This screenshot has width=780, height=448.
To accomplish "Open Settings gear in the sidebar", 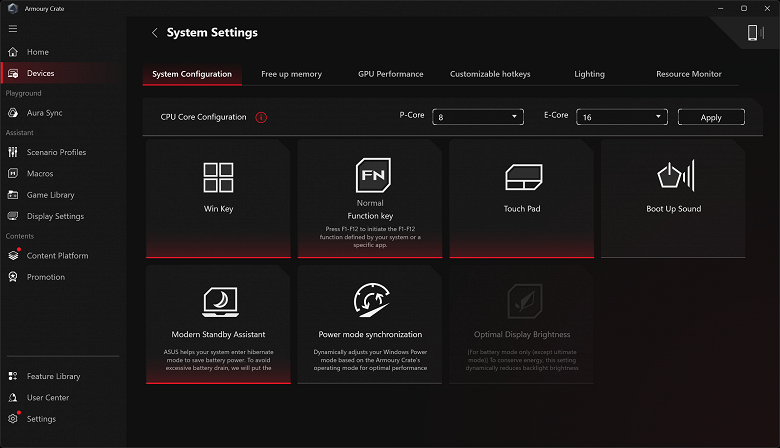I will coord(41,419).
